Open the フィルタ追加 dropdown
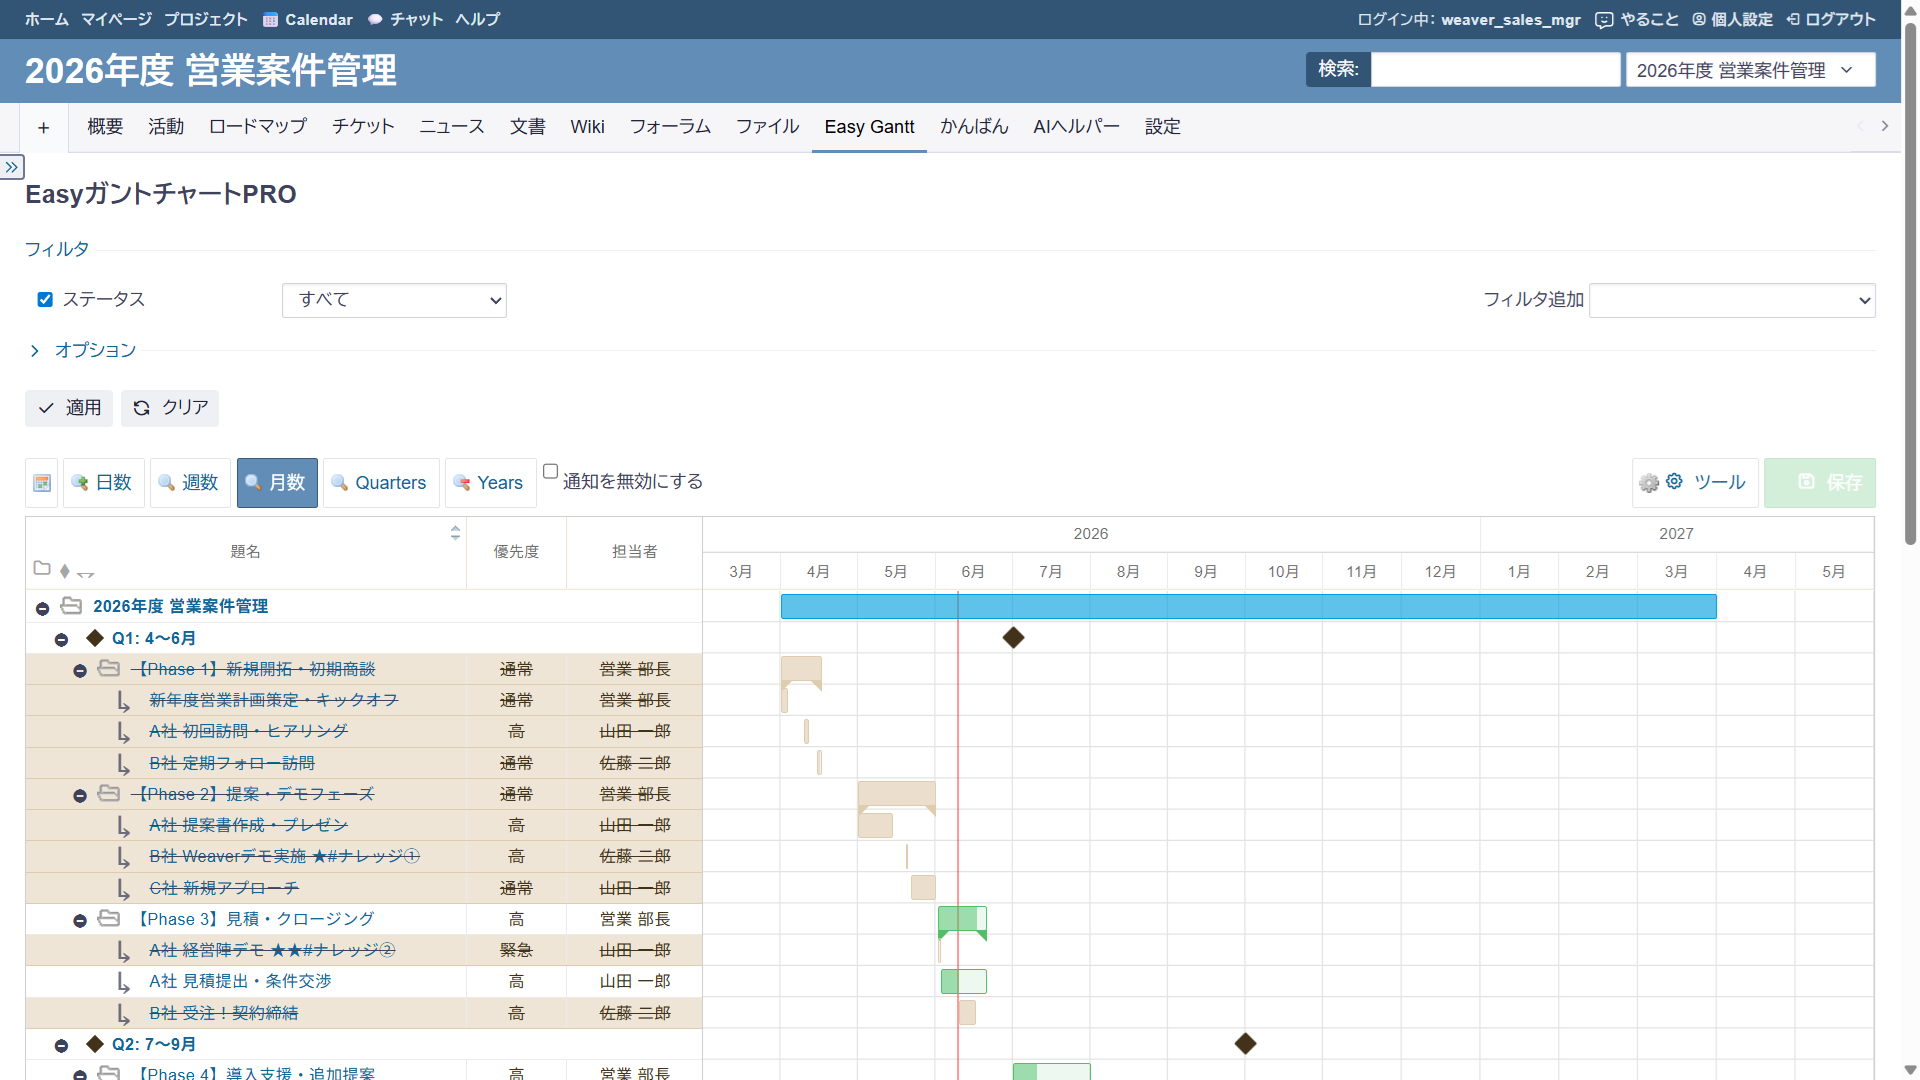This screenshot has width=1920, height=1080. click(x=1732, y=300)
